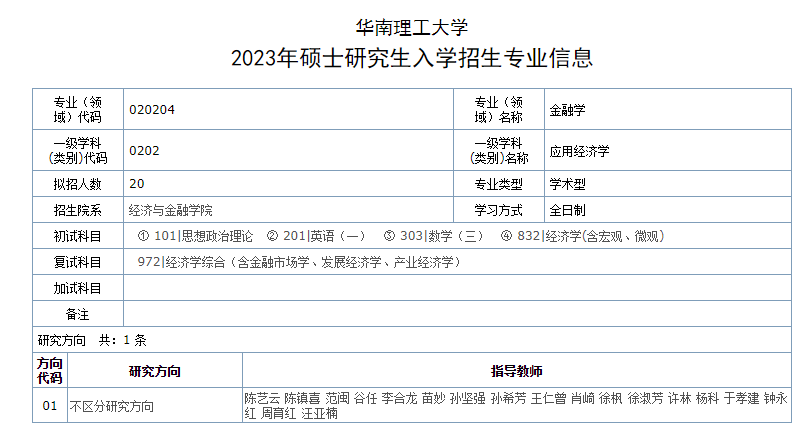
Task: Click the 专业（领域）名称 label cell
Action: [499, 109]
